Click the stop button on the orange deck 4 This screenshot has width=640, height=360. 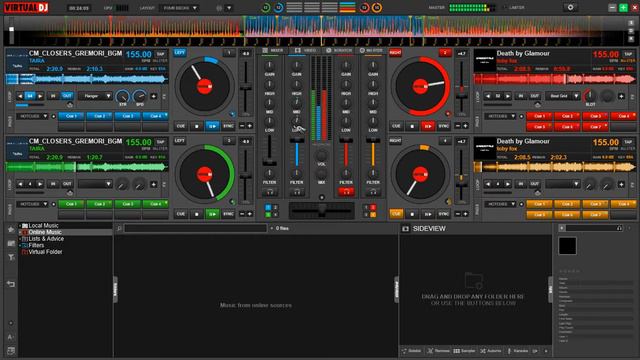click(x=412, y=214)
